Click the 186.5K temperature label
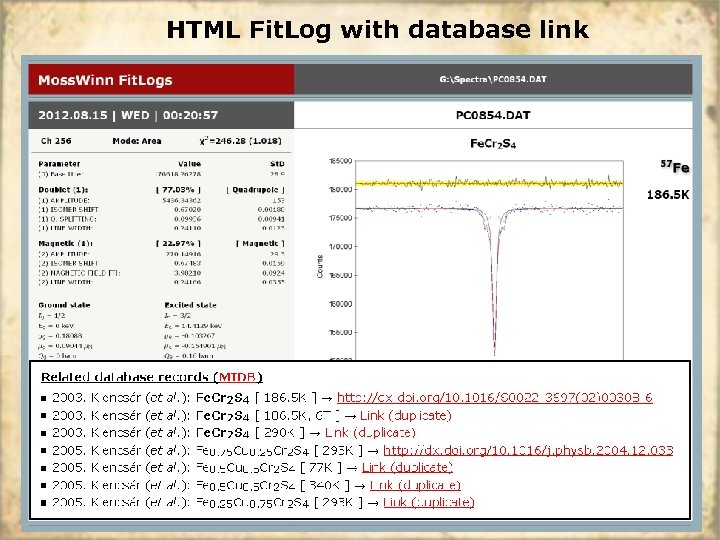 click(x=668, y=195)
